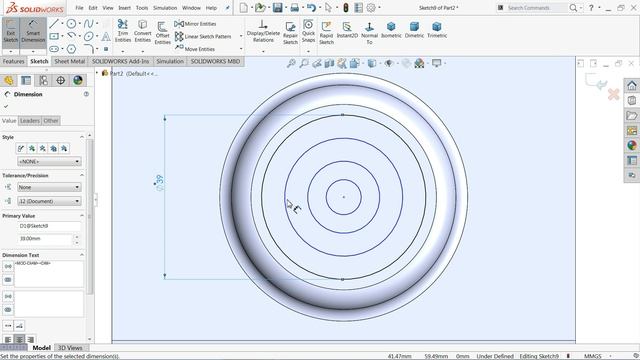Open the FeatureManager design tree tab

[9, 80]
